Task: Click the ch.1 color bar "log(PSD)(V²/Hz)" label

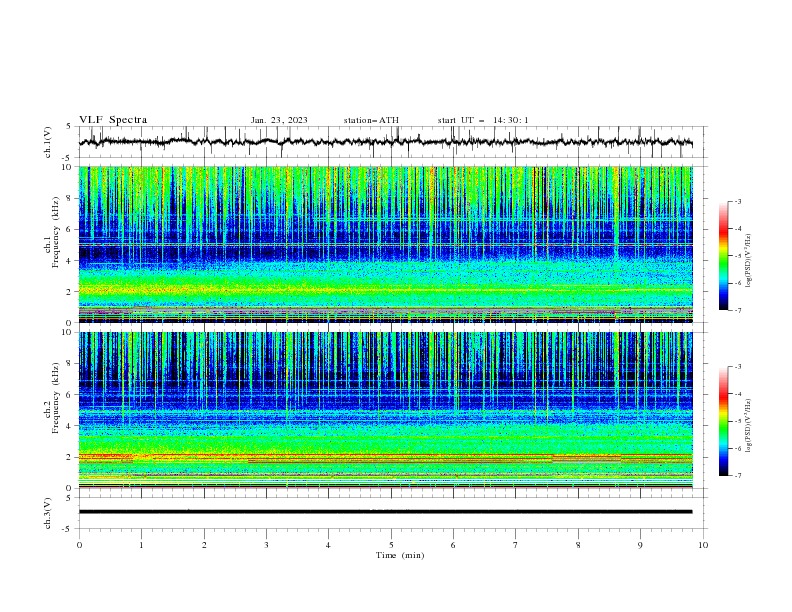Action: (749, 260)
